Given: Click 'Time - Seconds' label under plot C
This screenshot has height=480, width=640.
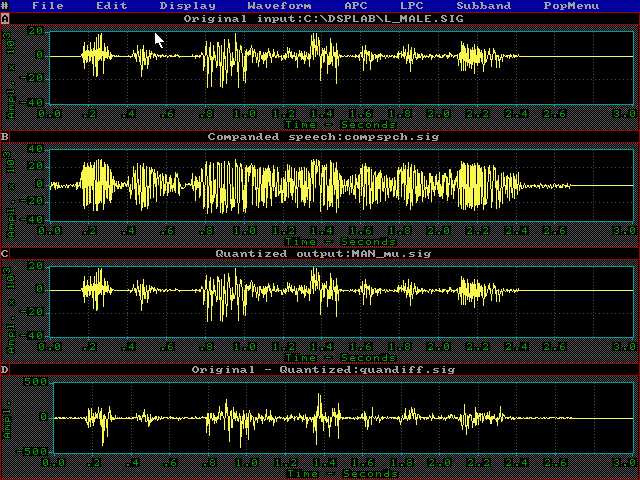Looking at the screenshot, I should pos(340,358).
